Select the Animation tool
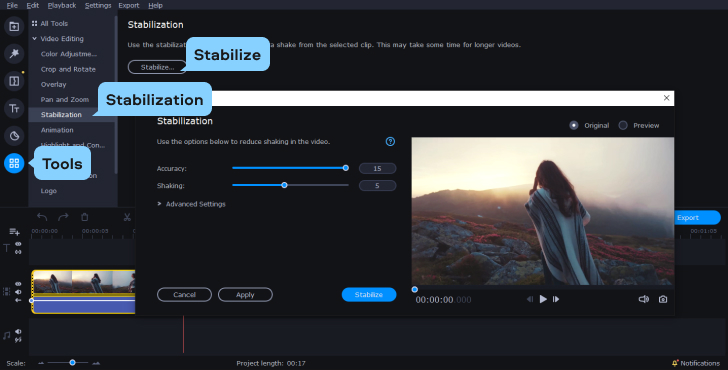728x370 pixels. pyautogui.click(x=57, y=130)
